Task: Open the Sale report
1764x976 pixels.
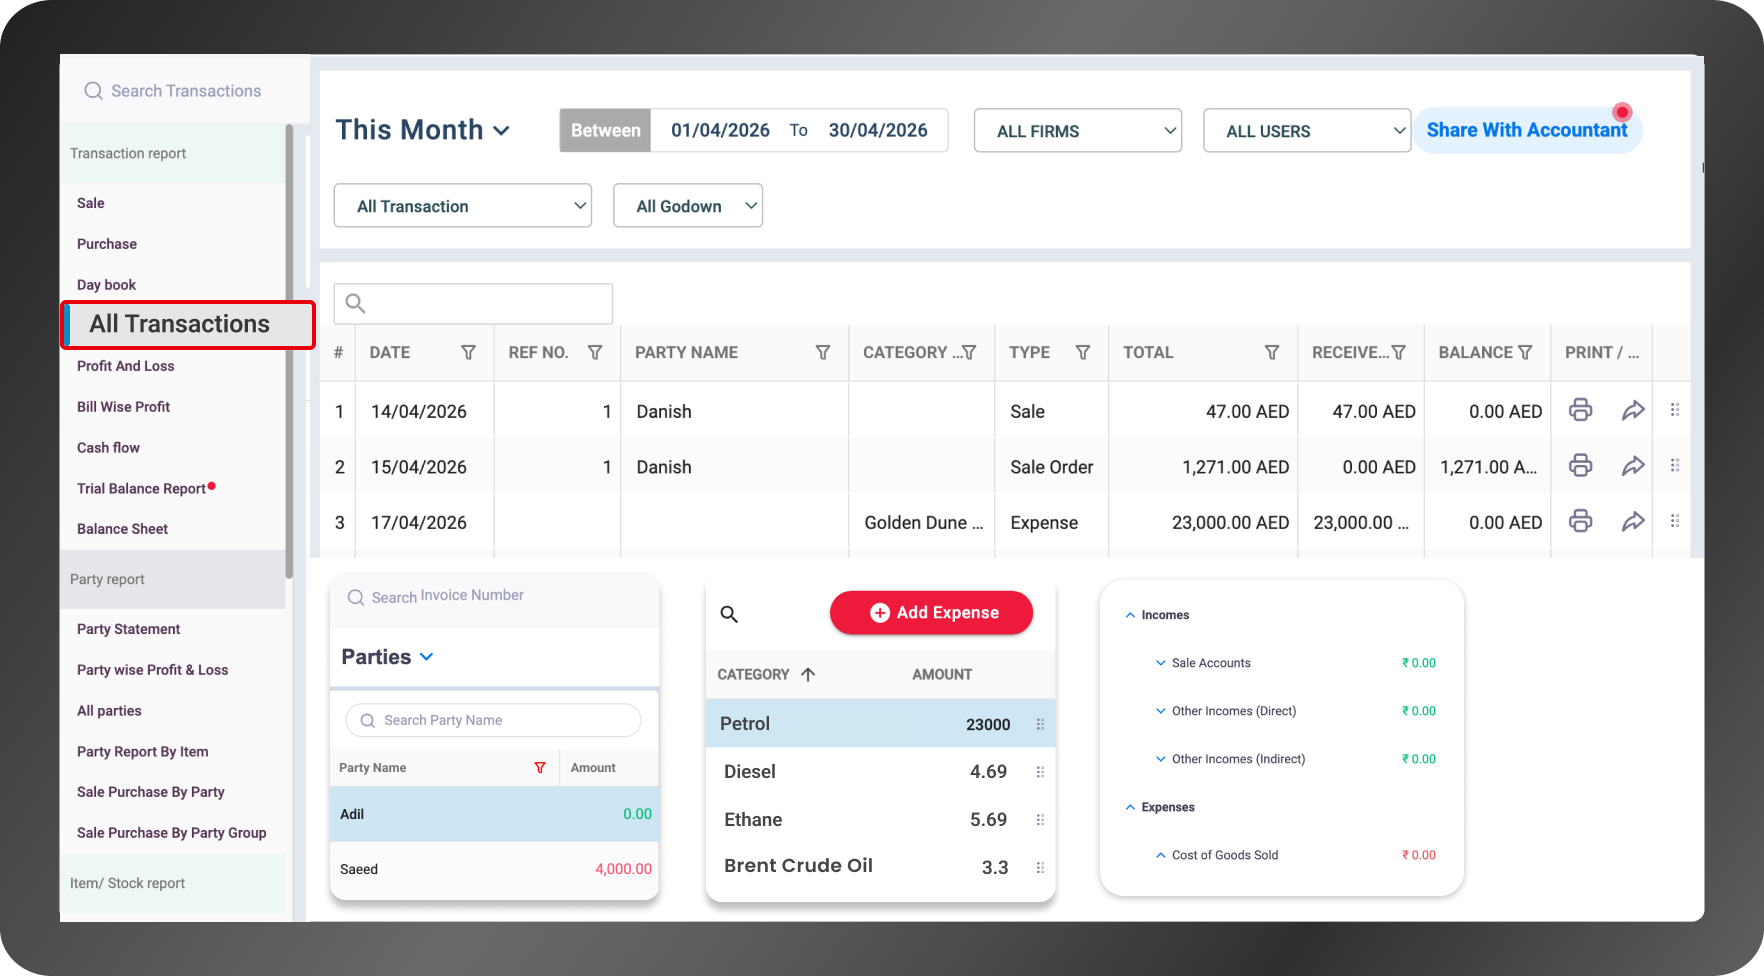Action: (91, 203)
